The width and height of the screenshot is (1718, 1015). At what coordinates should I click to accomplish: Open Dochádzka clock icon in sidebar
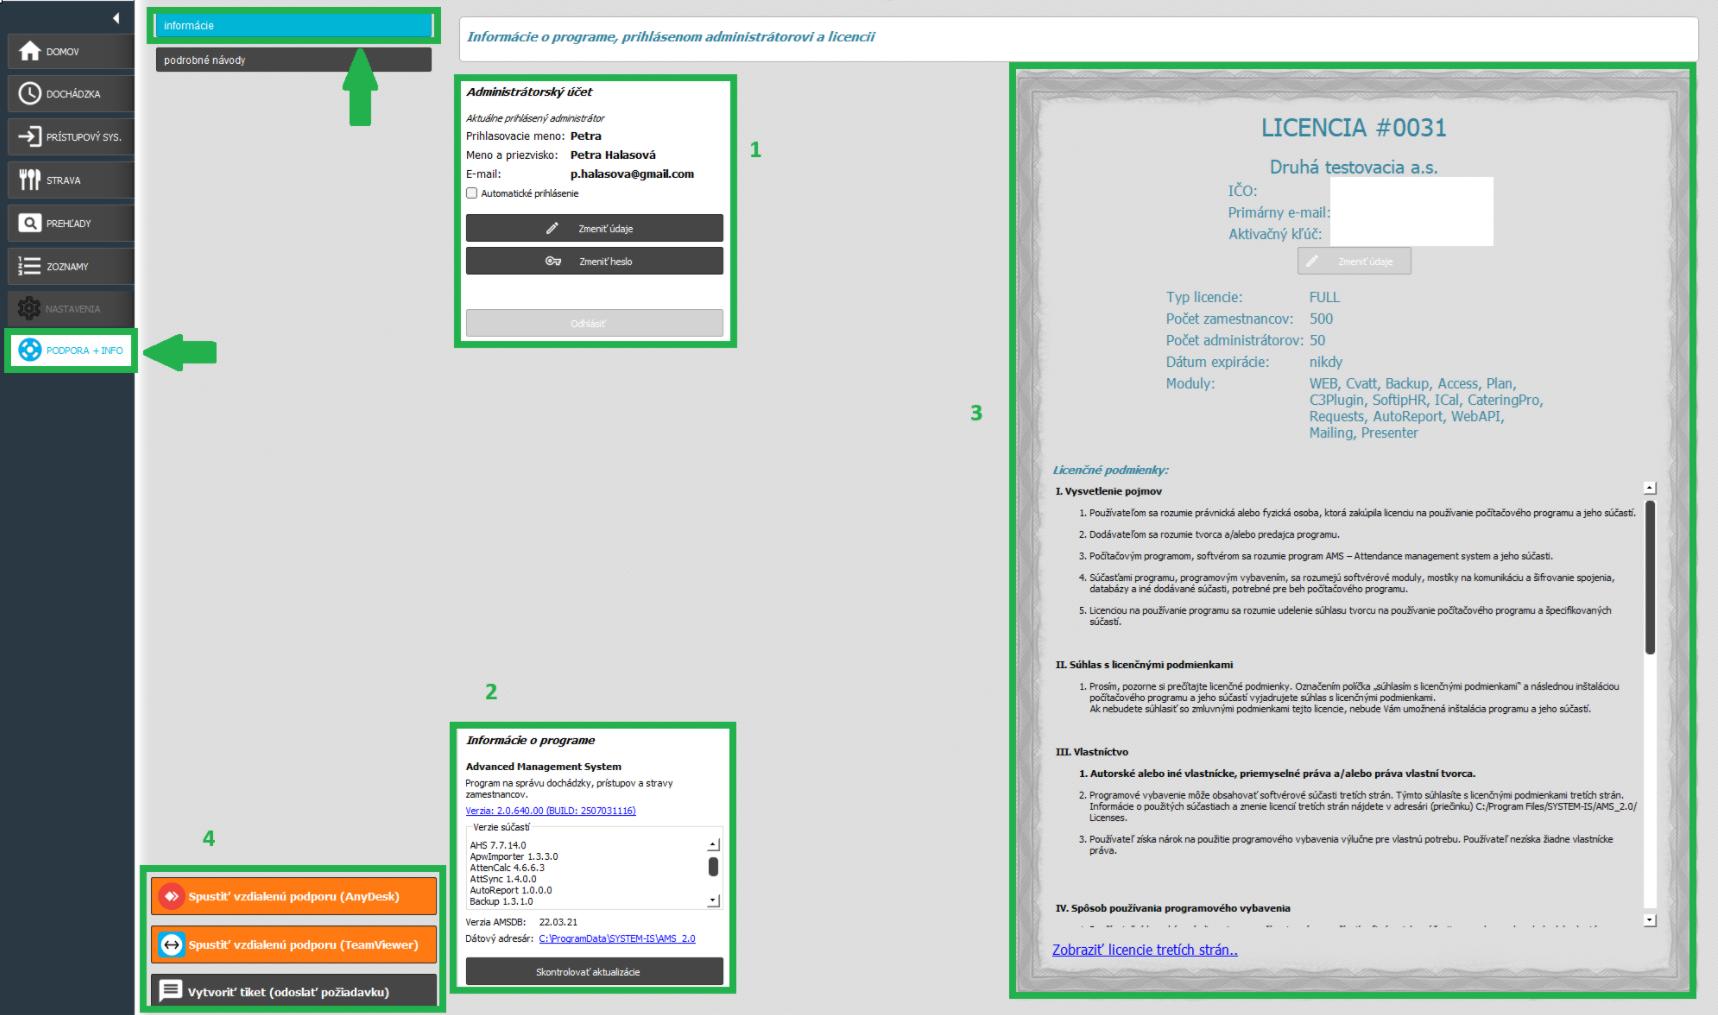[30, 94]
